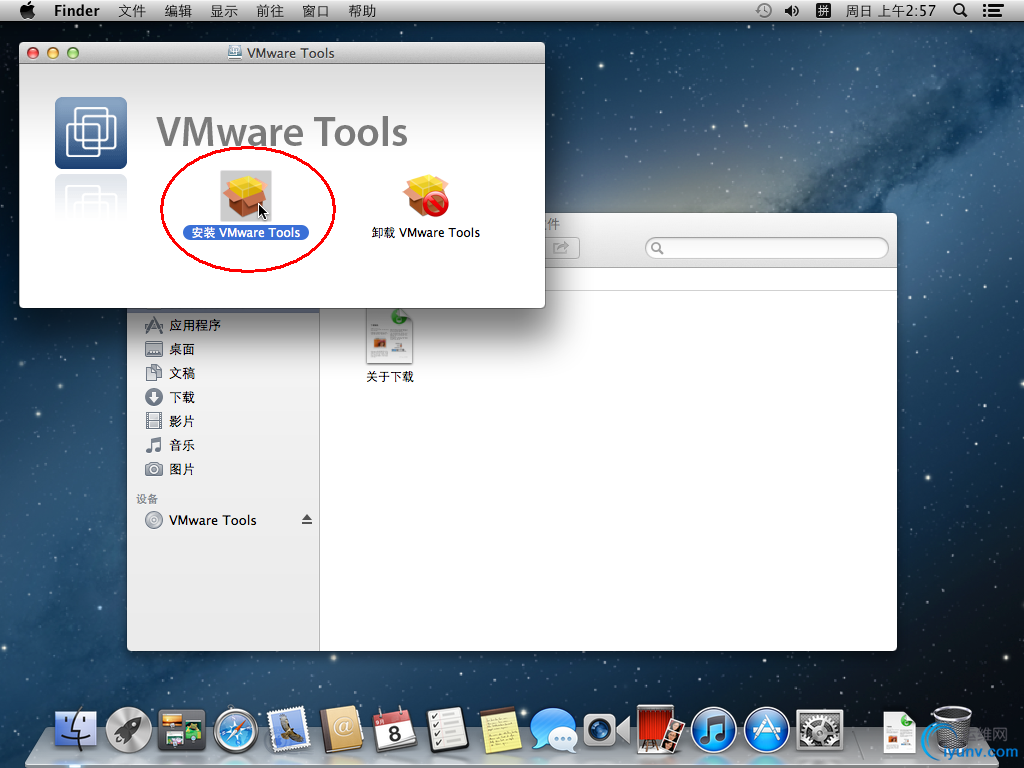Open App Store from the Dock

tap(767, 729)
